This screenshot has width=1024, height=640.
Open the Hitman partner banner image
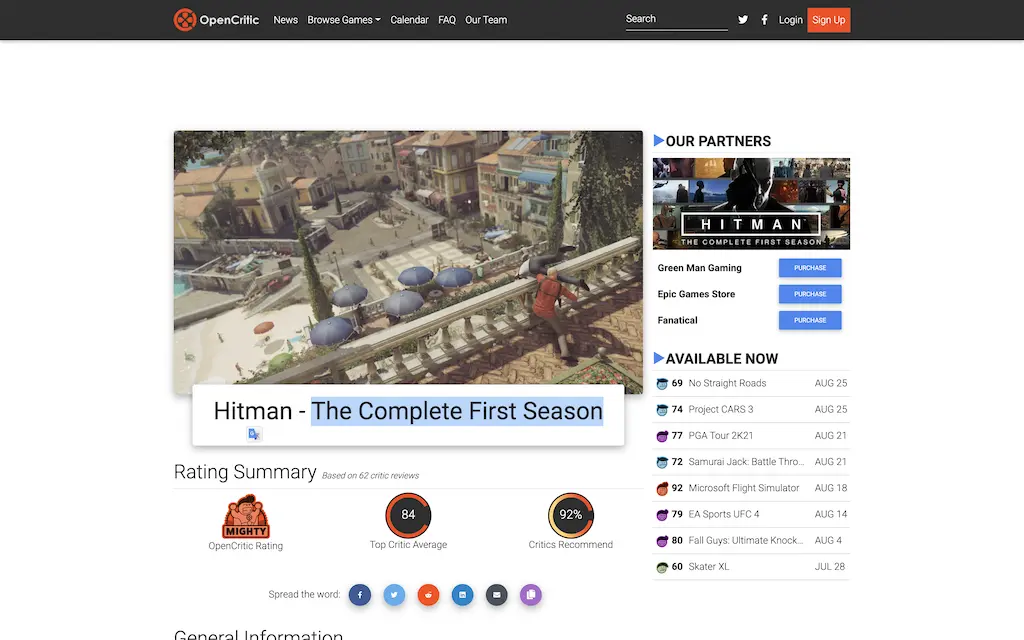click(x=751, y=203)
